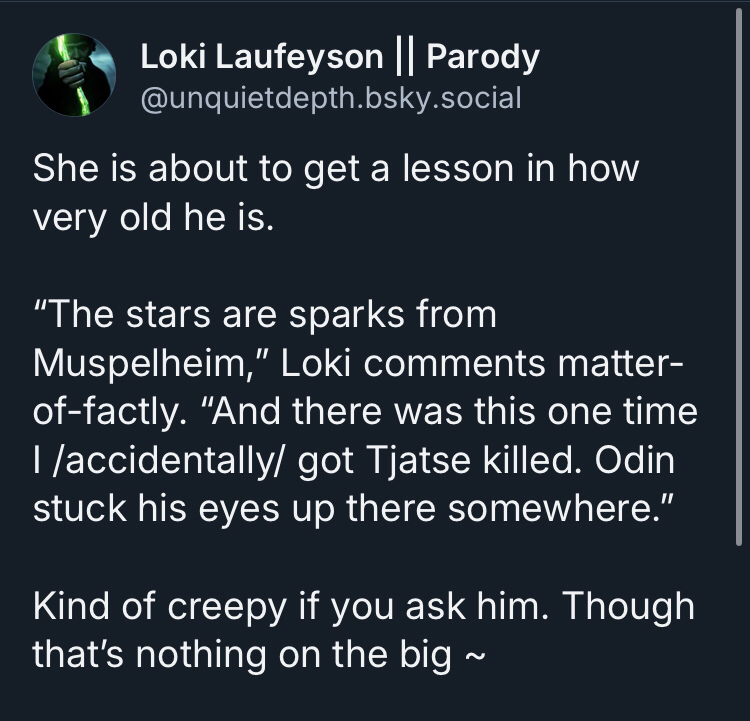Viewport: 750px width, 721px height.
Task: Click "Loki comments matter-" in the quote
Action: (x=480, y=363)
